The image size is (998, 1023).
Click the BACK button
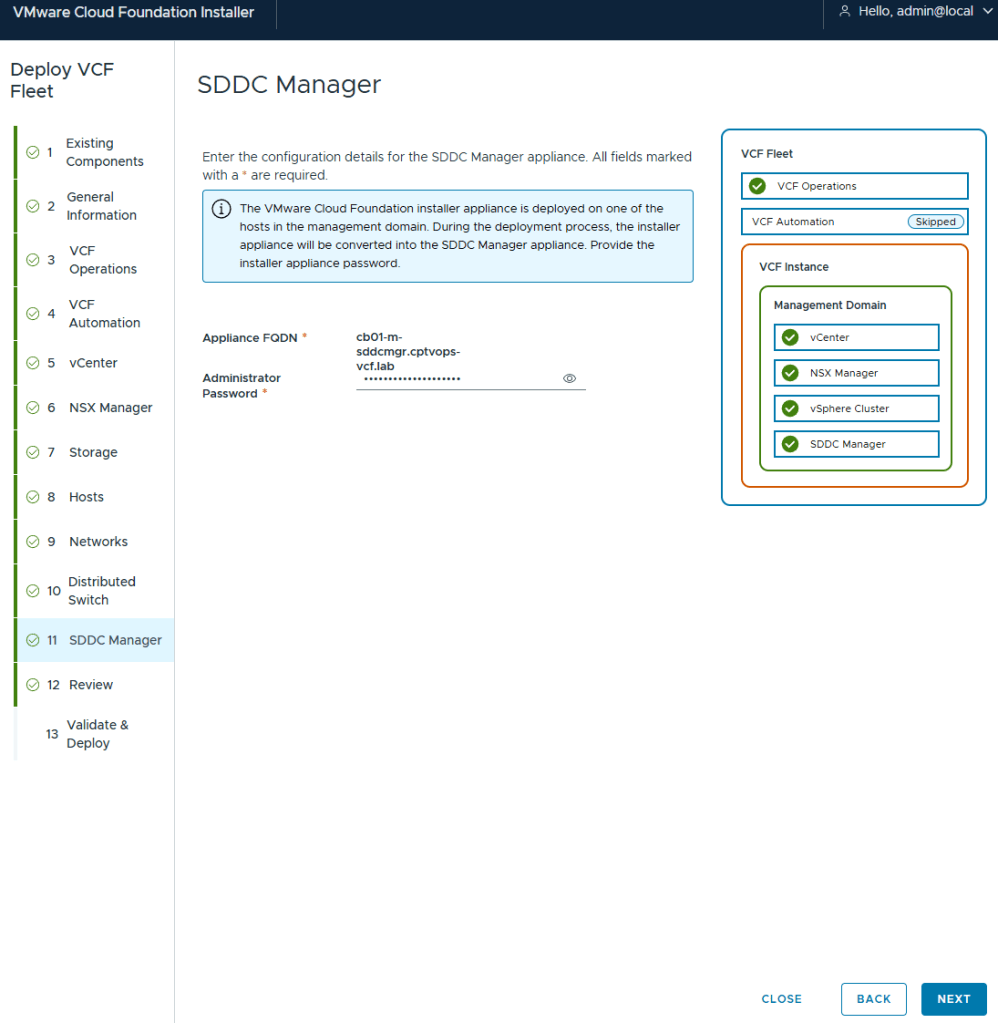pyautogui.click(x=873, y=999)
